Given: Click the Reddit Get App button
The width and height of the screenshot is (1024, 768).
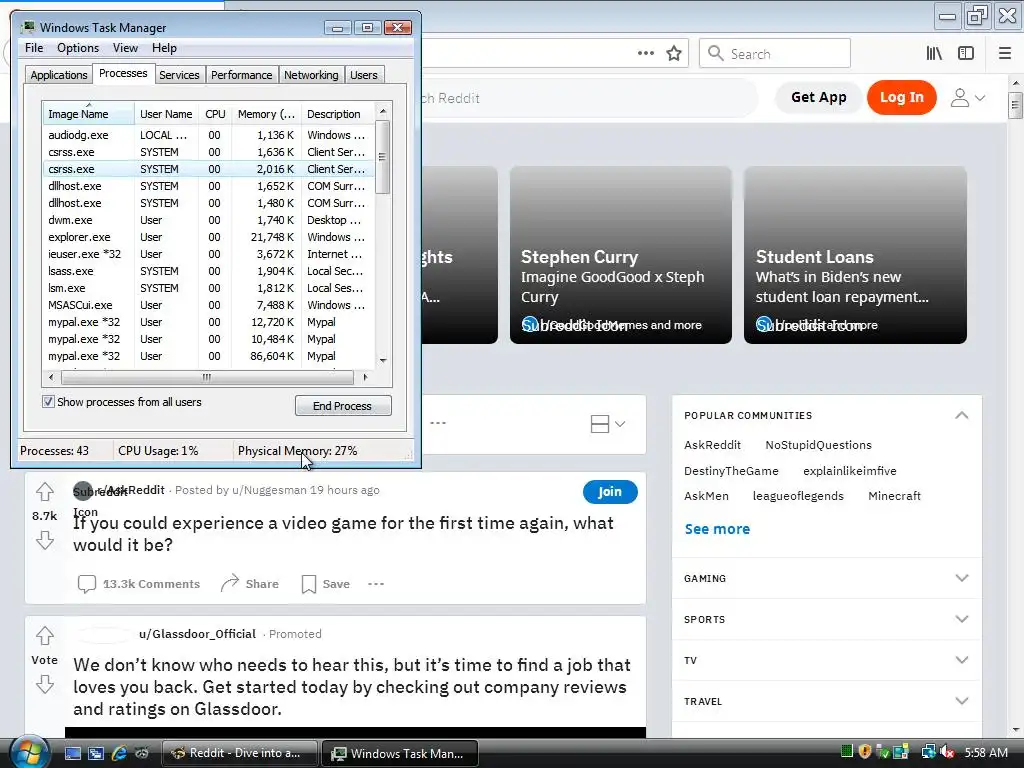Looking at the screenshot, I should coord(818,97).
